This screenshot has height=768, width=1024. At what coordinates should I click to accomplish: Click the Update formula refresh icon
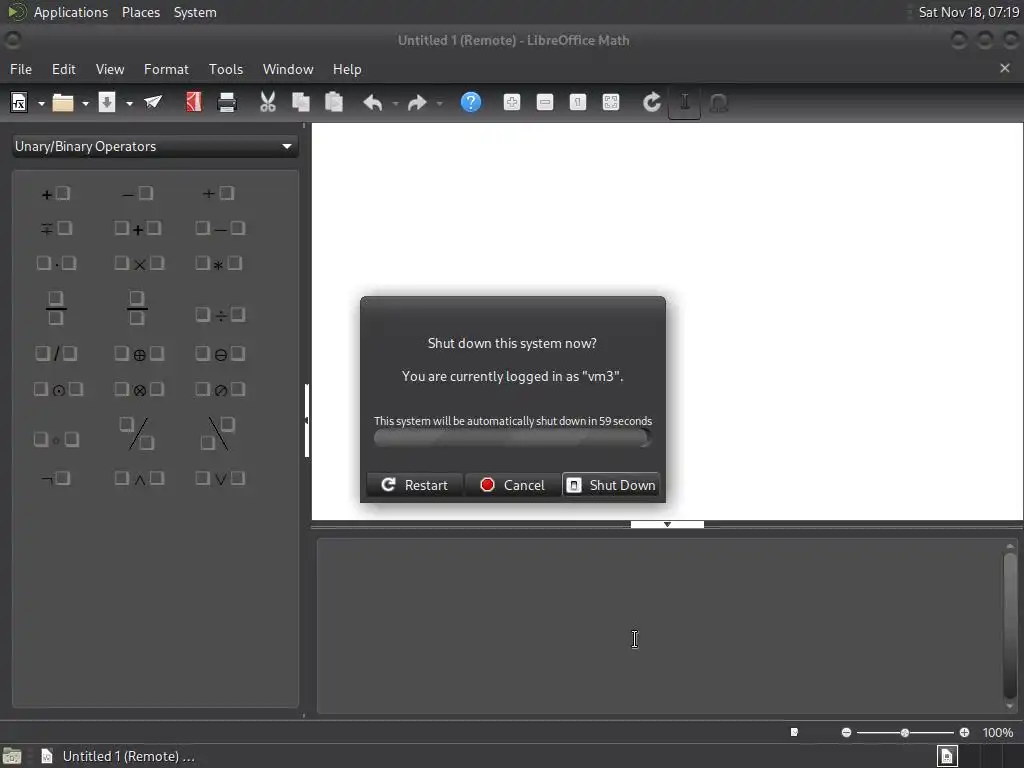click(x=652, y=102)
